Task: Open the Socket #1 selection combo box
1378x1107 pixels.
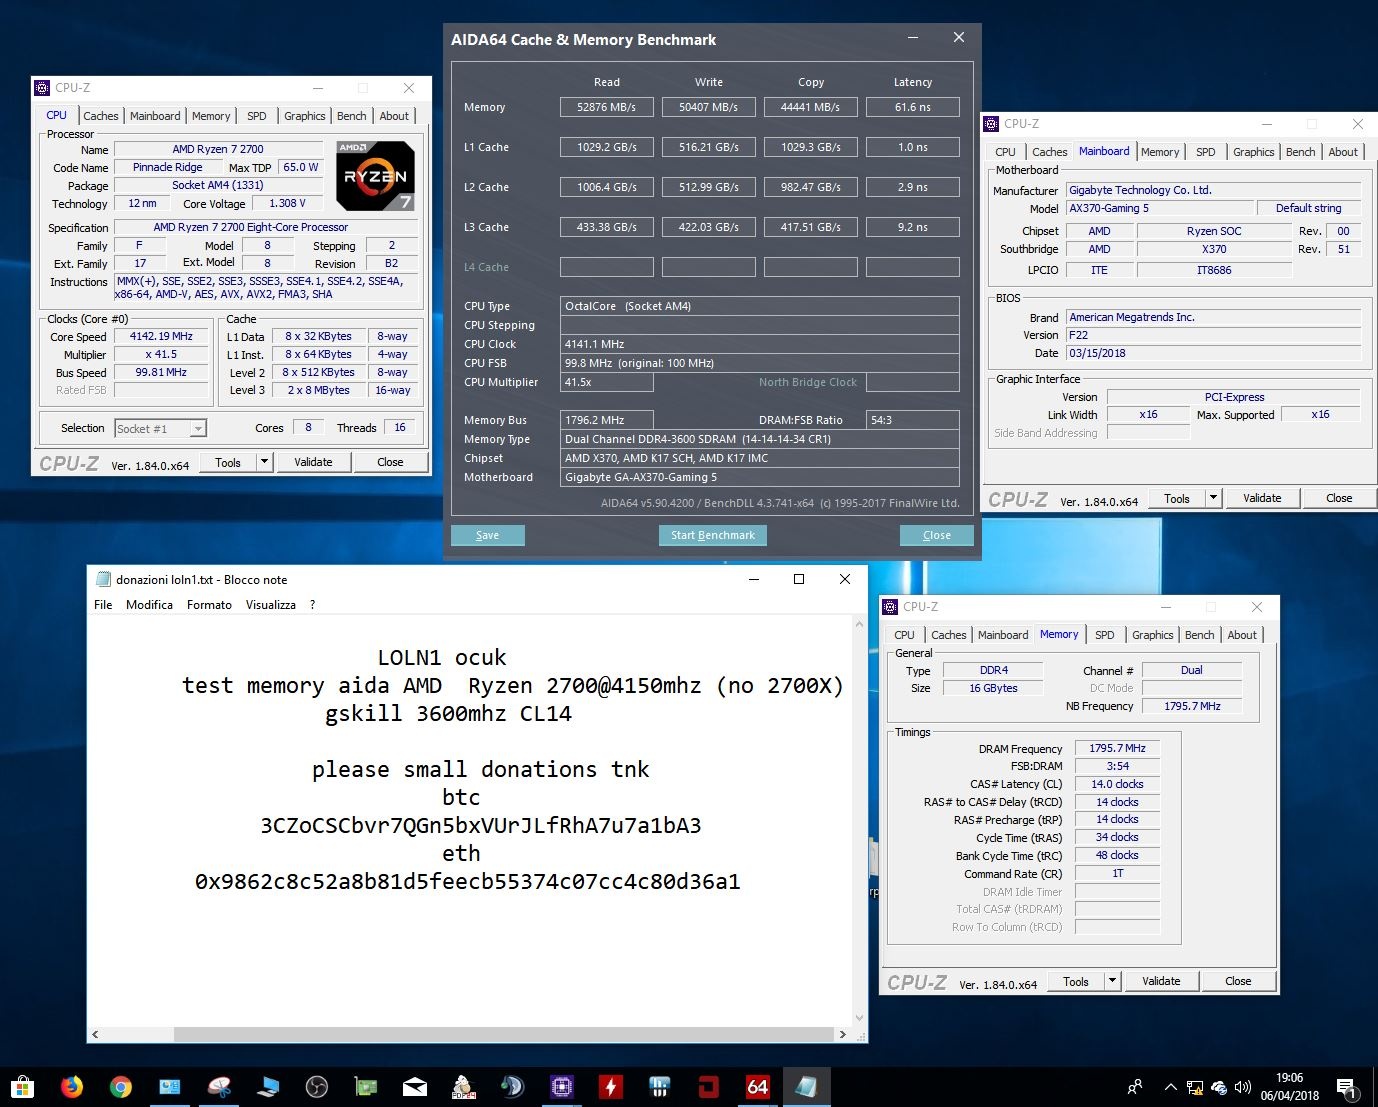Action: pos(160,428)
